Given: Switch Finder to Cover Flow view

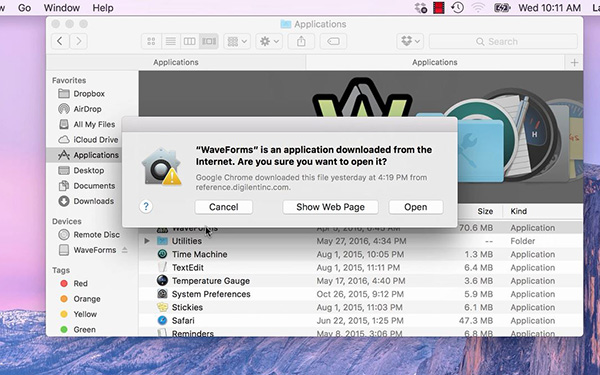Looking at the screenshot, I should coord(209,41).
